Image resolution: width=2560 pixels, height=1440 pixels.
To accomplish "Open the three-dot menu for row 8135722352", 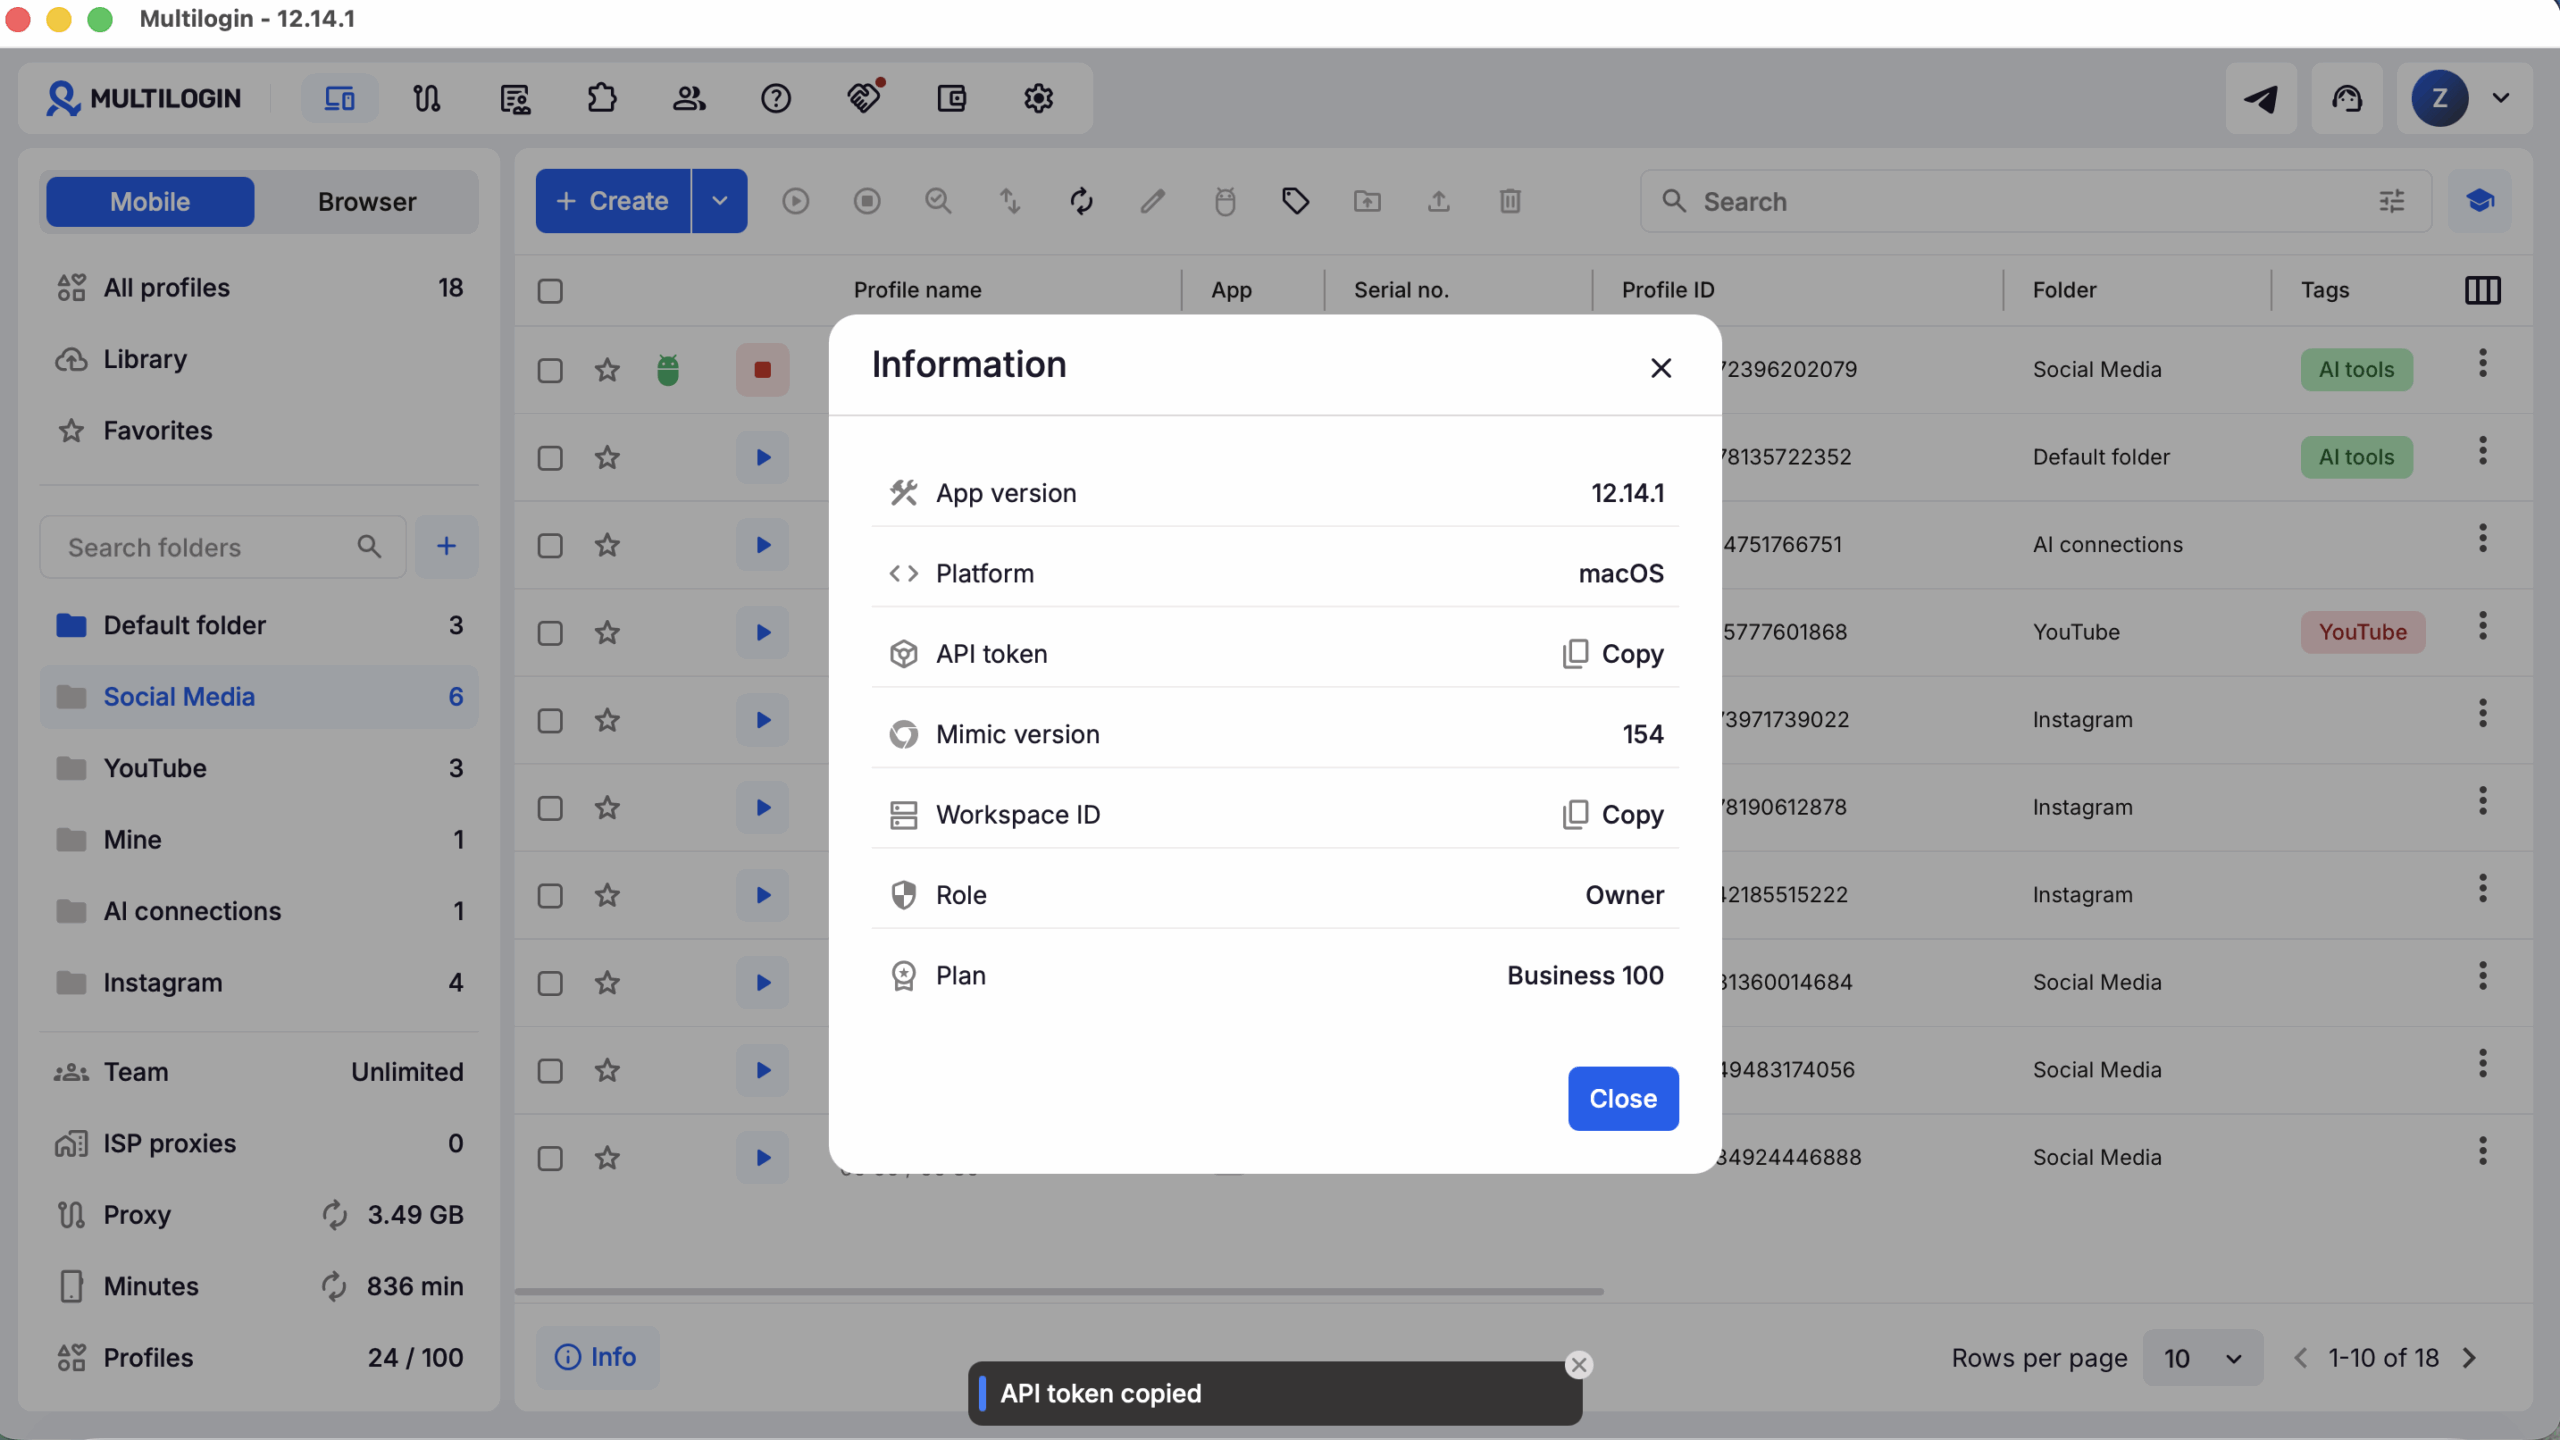I will [2483, 451].
